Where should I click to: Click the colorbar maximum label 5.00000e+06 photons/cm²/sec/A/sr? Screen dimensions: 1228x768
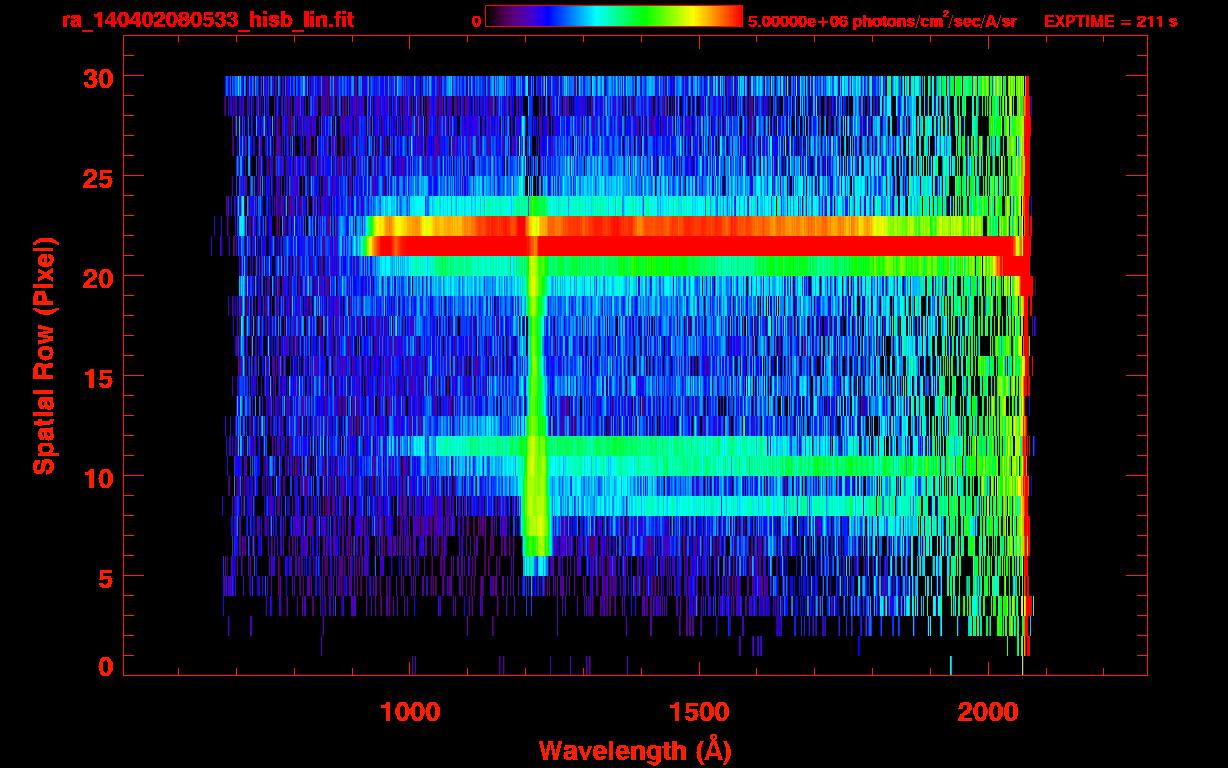(882, 20)
